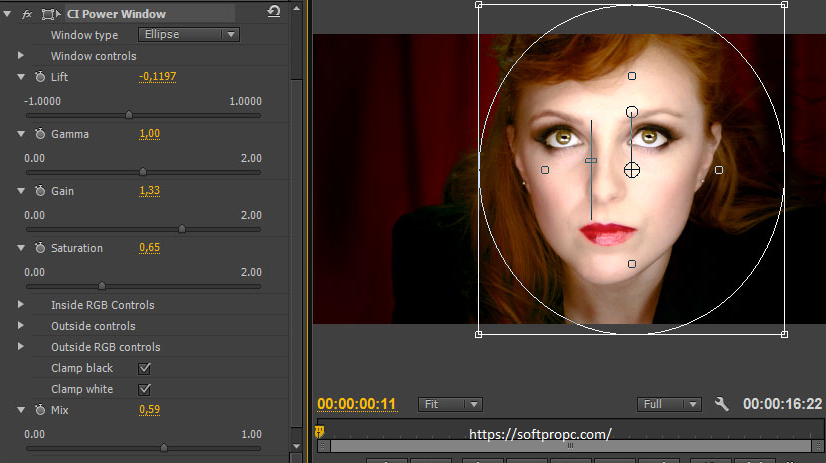Click the right inner ellipse handle

point(719,170)
